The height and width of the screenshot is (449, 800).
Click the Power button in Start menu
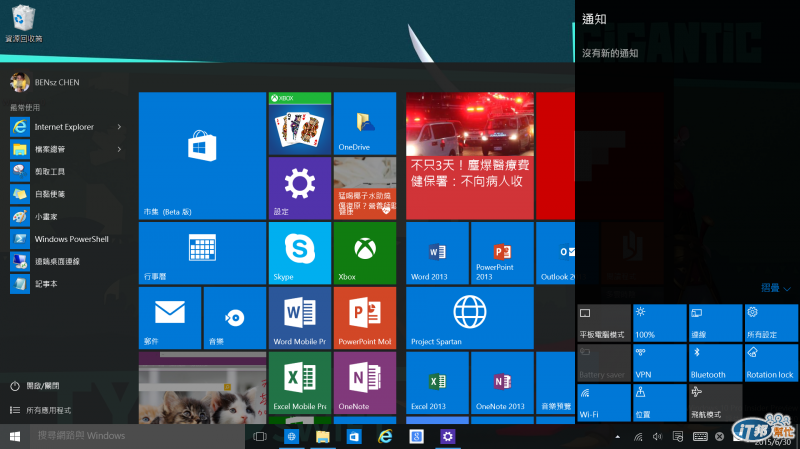(x=35, y=386)
